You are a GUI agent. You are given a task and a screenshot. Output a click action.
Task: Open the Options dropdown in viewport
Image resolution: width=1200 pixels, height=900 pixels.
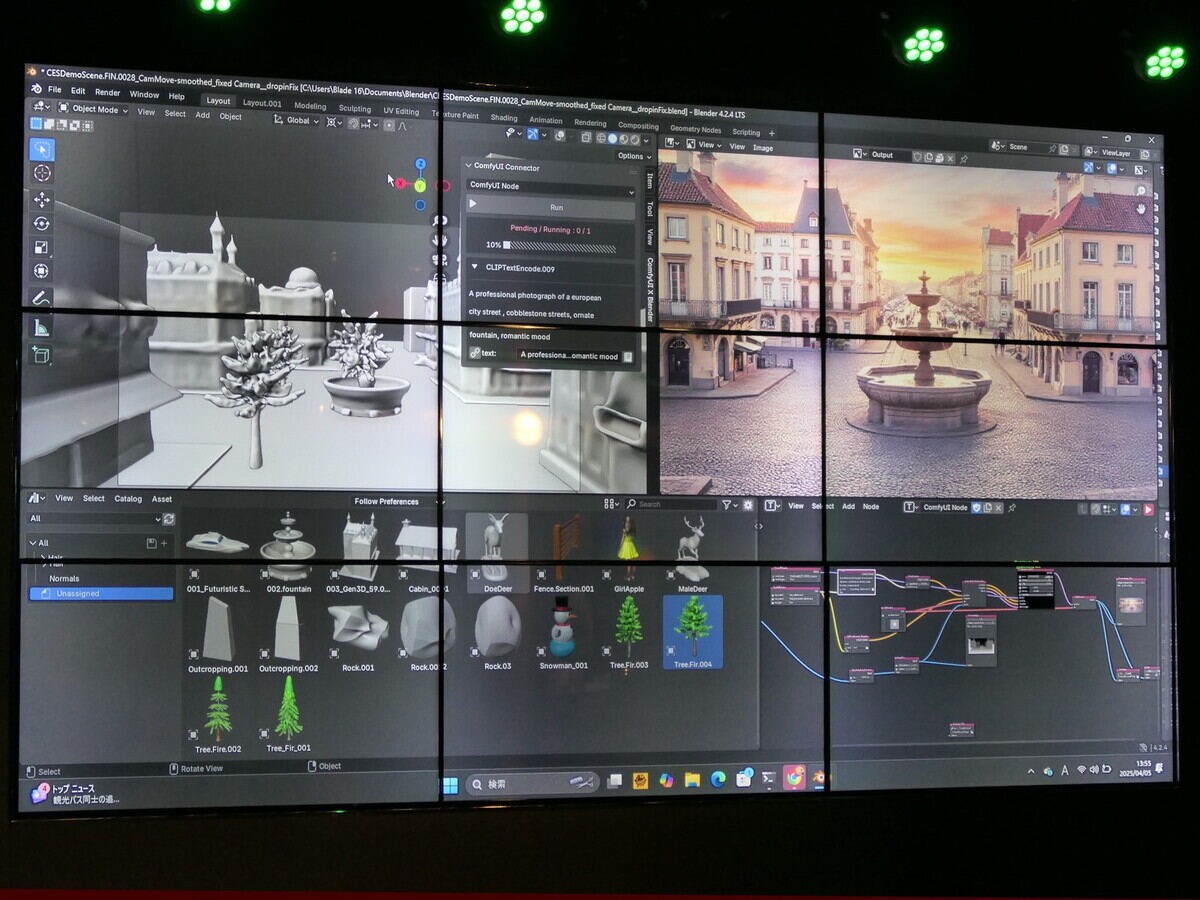tap(633, 156)
